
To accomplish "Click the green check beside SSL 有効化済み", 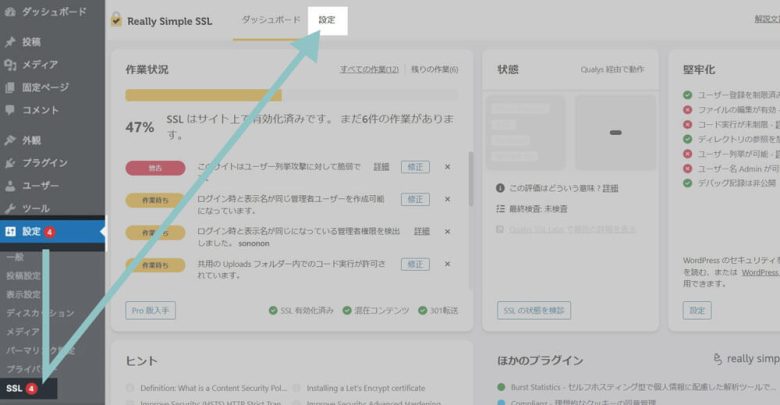I will pyautogui.click(x=273, y=310).
